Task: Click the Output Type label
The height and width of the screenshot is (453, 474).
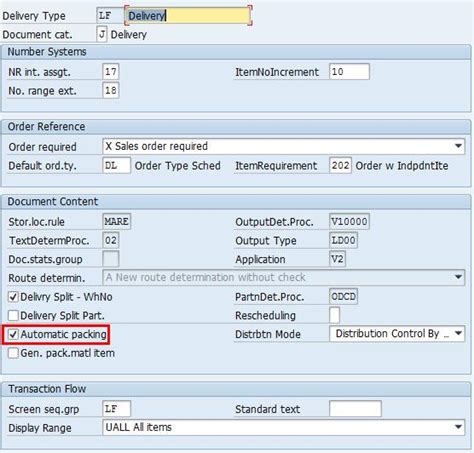Action: (x=266, y=241)
